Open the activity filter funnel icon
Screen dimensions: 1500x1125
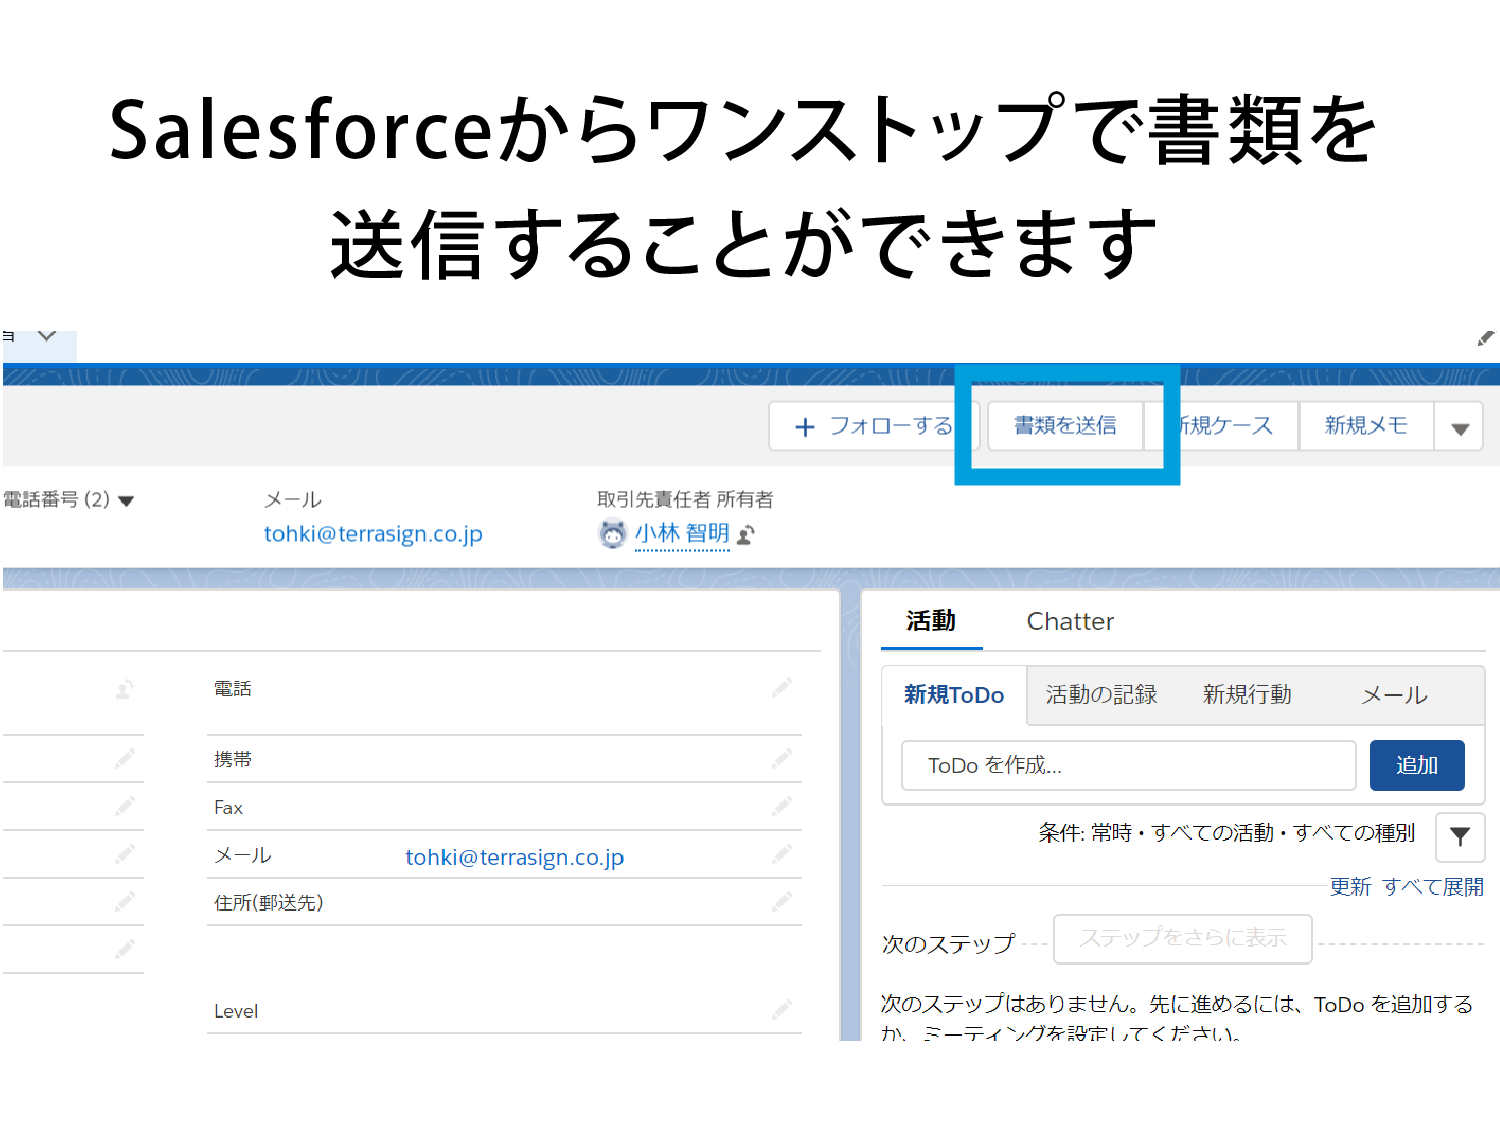[1460, 837]
